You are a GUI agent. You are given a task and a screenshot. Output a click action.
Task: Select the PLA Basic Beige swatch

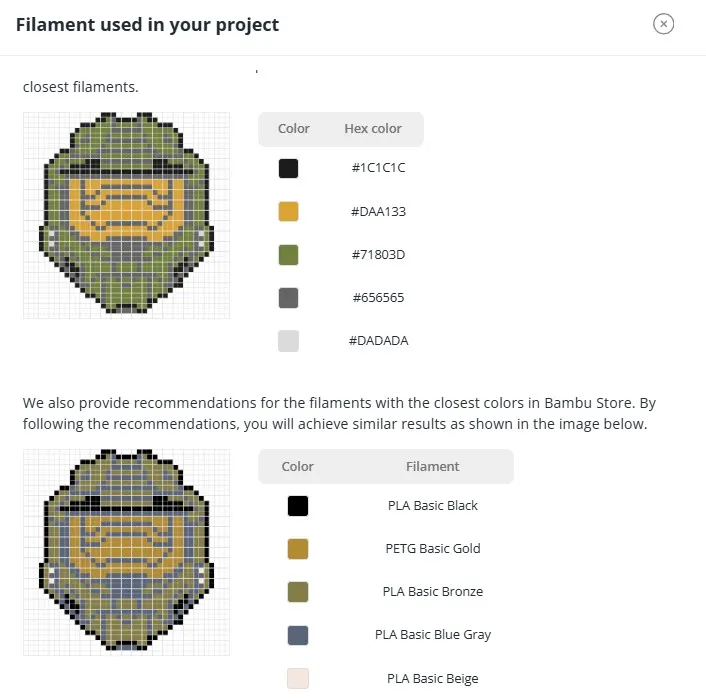click(298, 678)
